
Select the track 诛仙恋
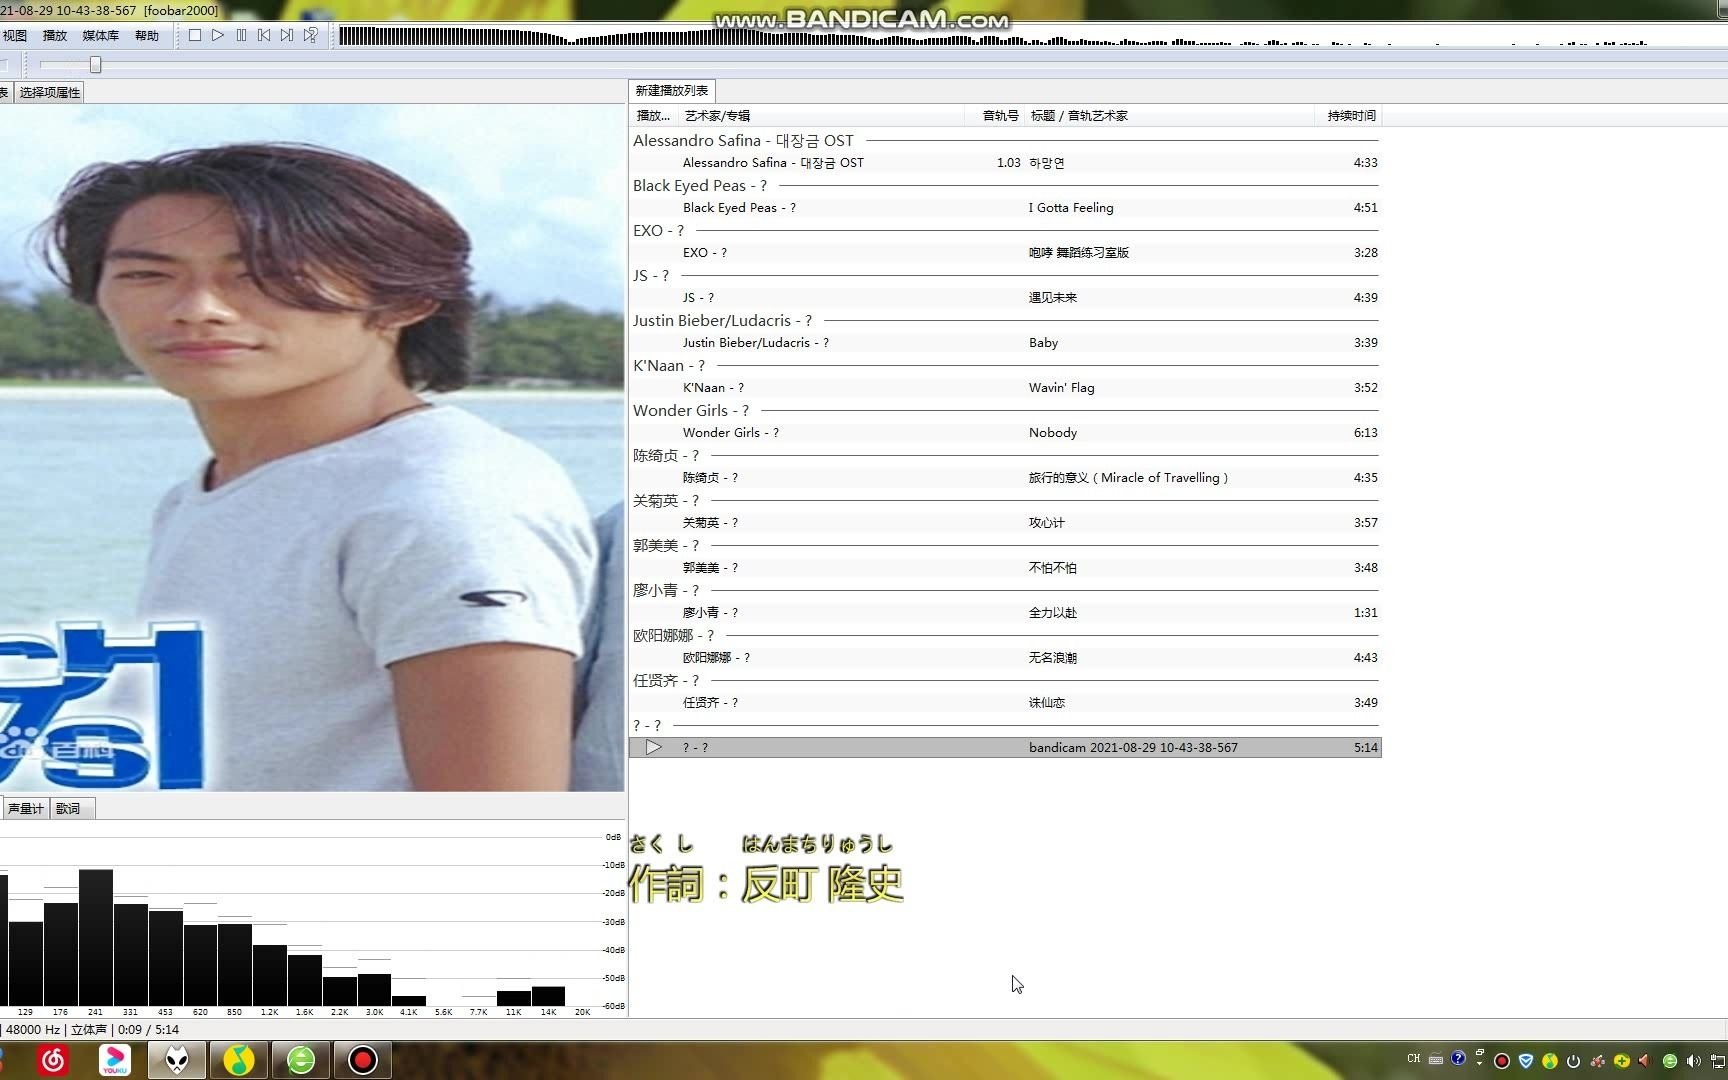(x=1005, y=703)
